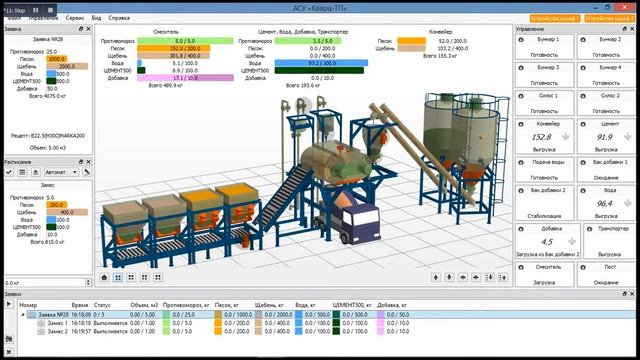Click the Бак добавки 2 control tile

544,203
